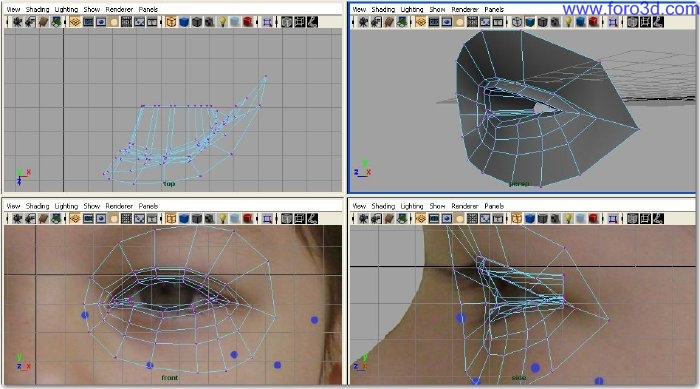Image resolution: width=700 pixels, height=389 pixels.
Task: Click Use All Lights bulb in persp panel
Action: click(x=568, y=21)
